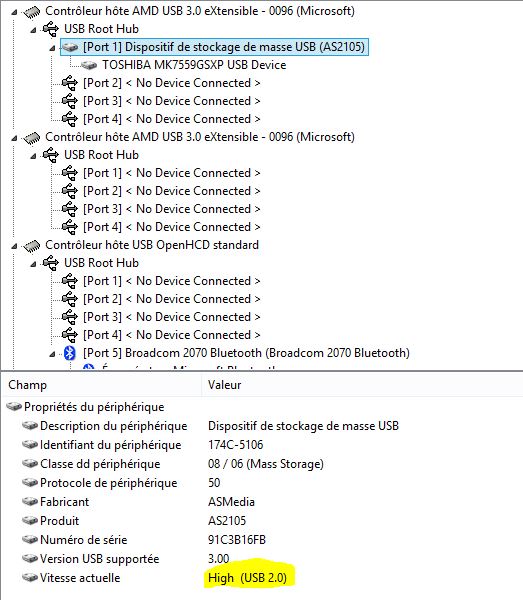The width and height of the screenshot is (523, 600).
Task: Click drive icon beside TOSHIBA MK7559GSXP USB Device
Action: coord(89,65)
